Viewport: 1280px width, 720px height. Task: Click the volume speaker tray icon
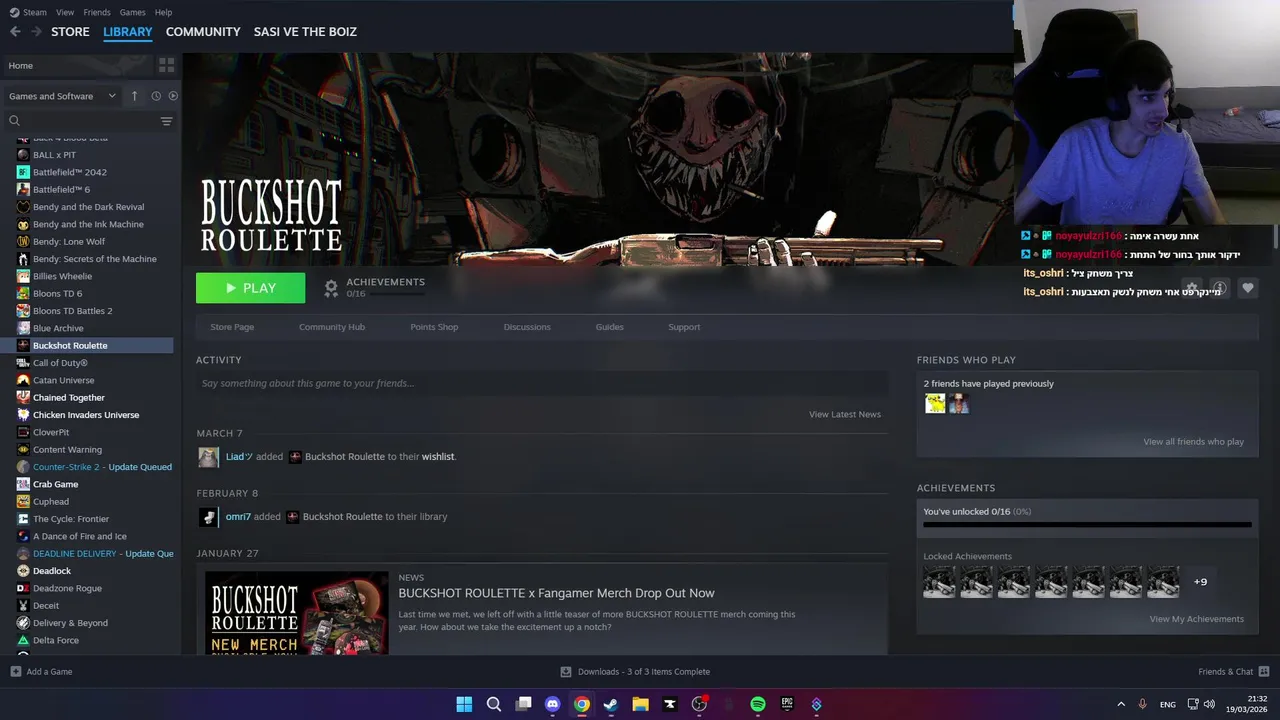(x=1210, y=704)
